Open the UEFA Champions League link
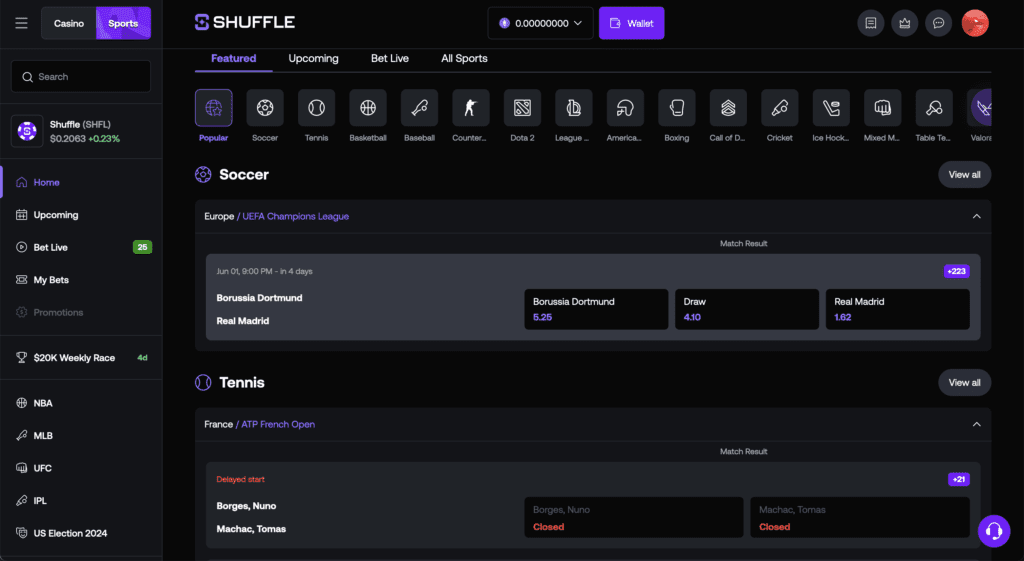Screen dimensions: 1024x561 coord(296,216)
